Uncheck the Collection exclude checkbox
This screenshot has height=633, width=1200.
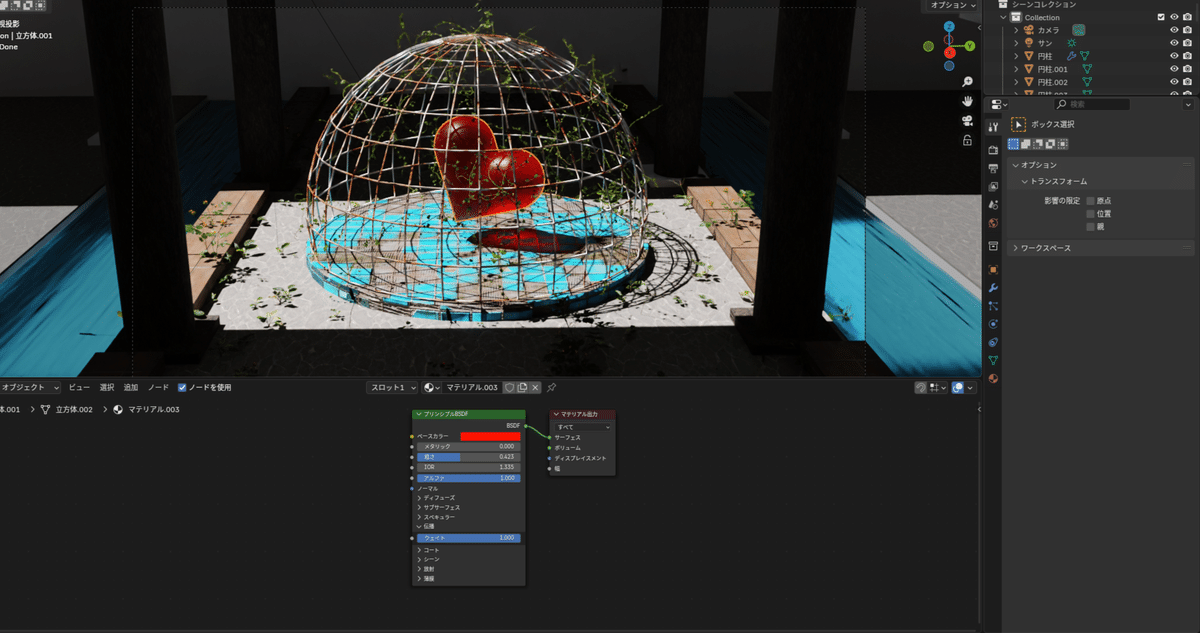pyautogui.click(x=1161, y=17)
